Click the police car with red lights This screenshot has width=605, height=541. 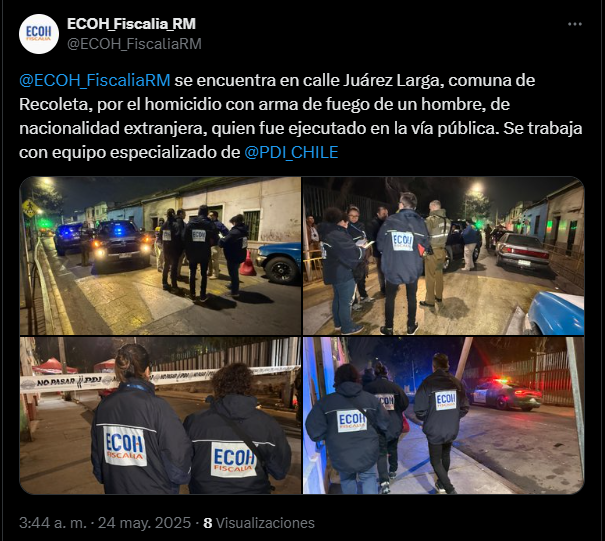pos(503,393)
